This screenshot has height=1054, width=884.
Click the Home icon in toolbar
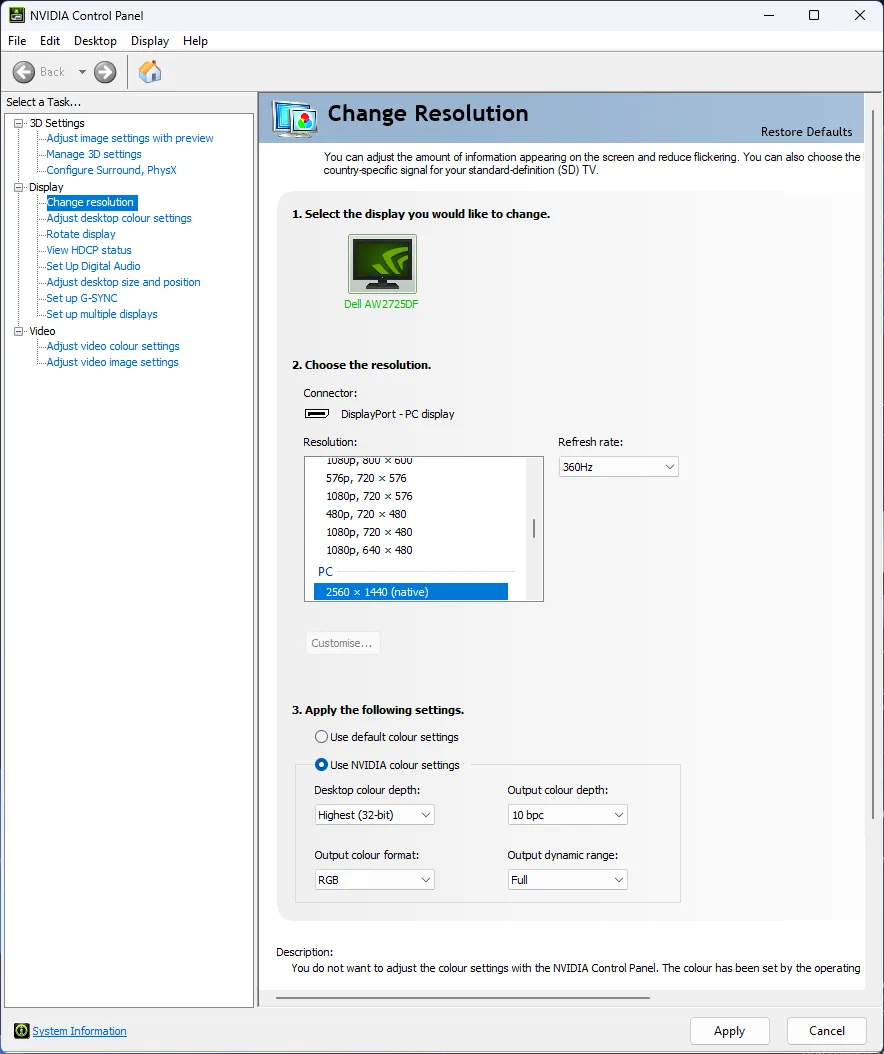tap(150, 72)
